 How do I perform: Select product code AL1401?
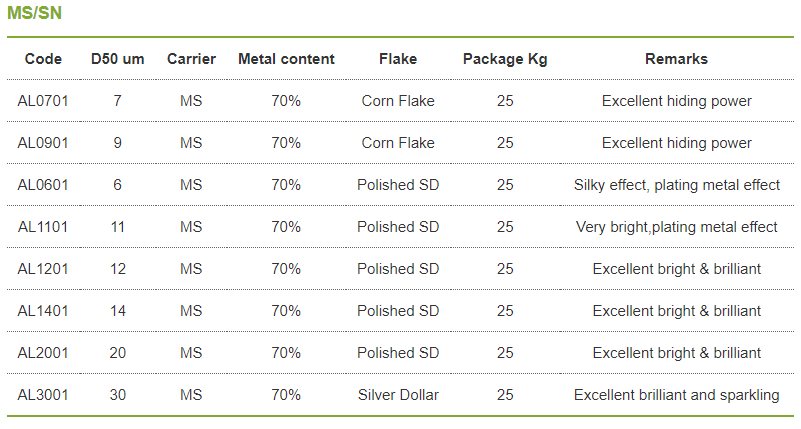(x=43, y=311)
